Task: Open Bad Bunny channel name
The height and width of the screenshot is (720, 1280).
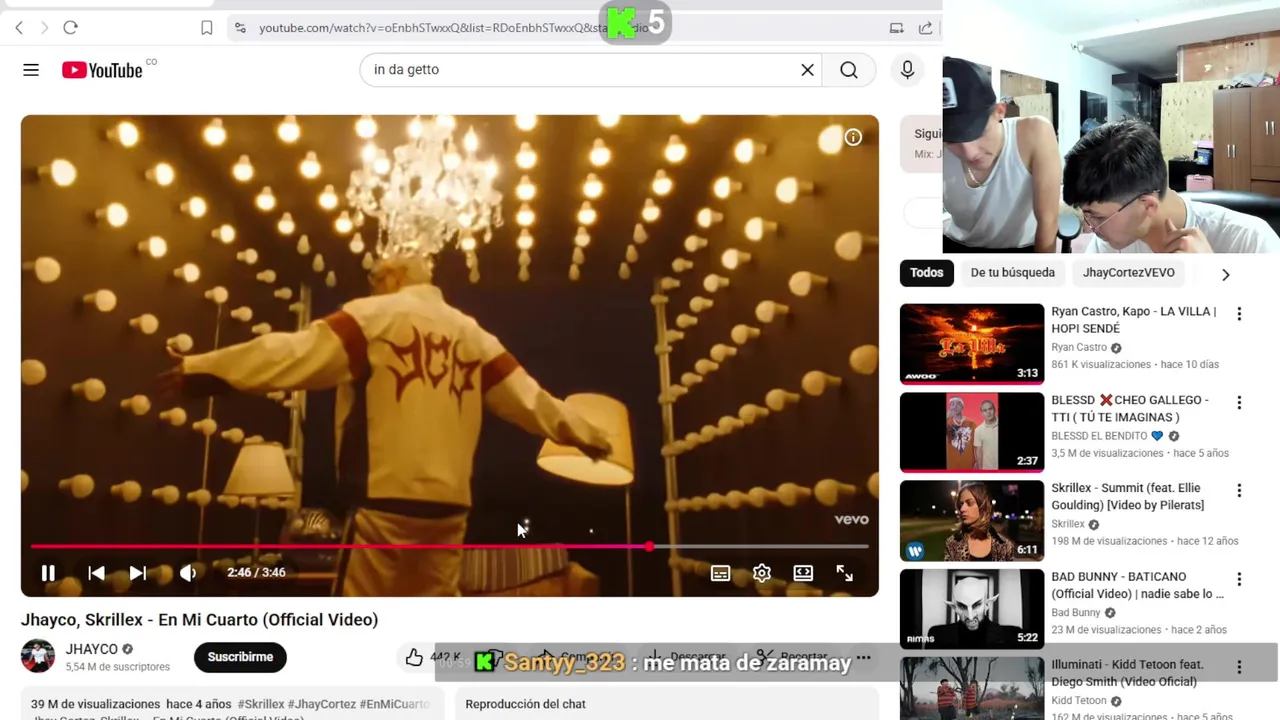Action: pyautogui.click(x=1076, y=613)
